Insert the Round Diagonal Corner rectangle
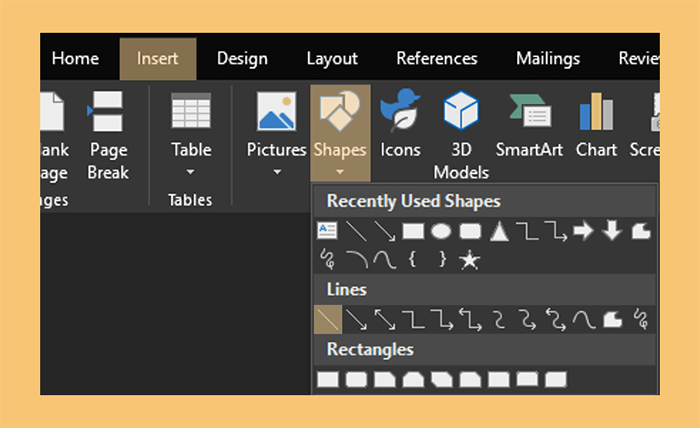This screenshot has width=700, height=428. pos(556,380)
